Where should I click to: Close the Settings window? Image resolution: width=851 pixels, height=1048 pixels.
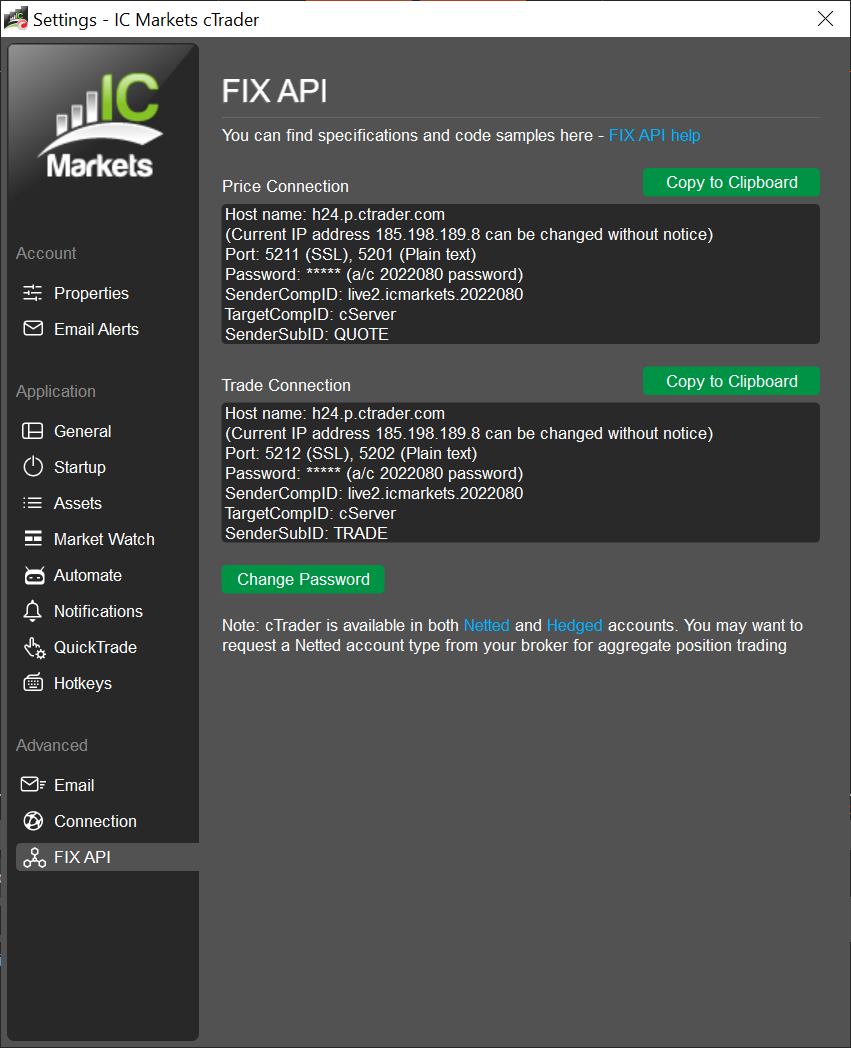(826, 19)
